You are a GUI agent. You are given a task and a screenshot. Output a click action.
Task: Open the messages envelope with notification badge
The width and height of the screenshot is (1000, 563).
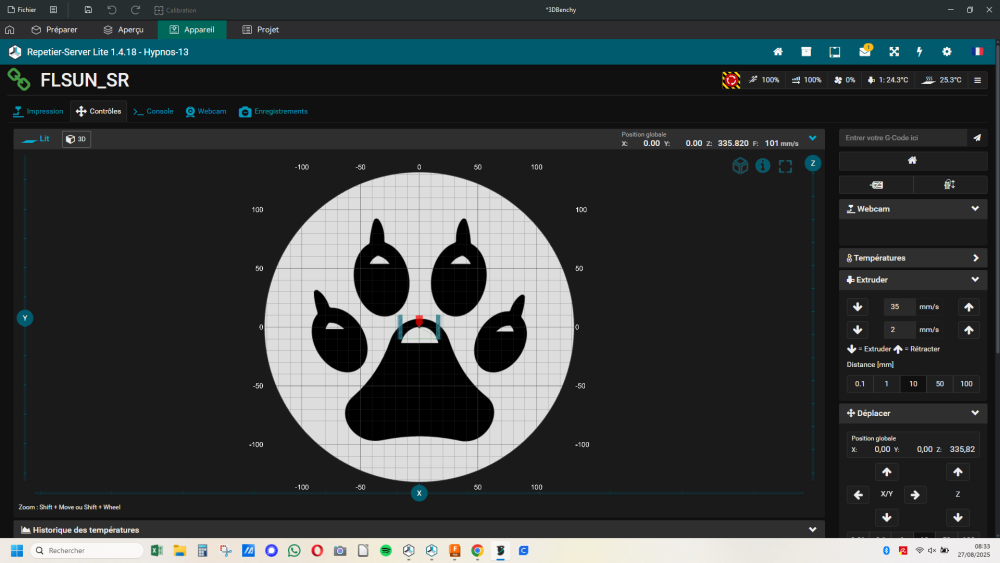[x=865, y=51]
